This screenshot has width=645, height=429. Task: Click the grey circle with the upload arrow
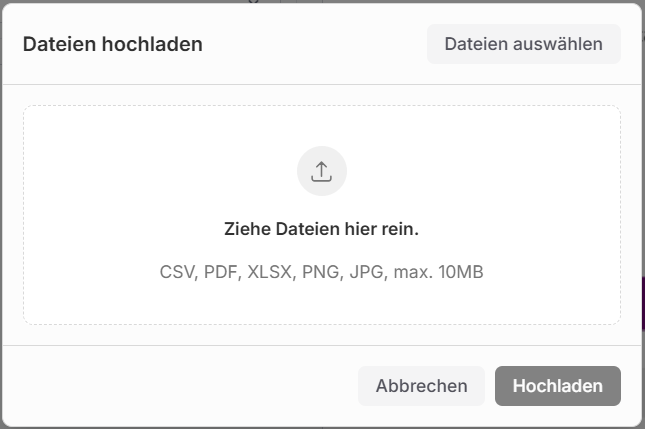[321, 171]
